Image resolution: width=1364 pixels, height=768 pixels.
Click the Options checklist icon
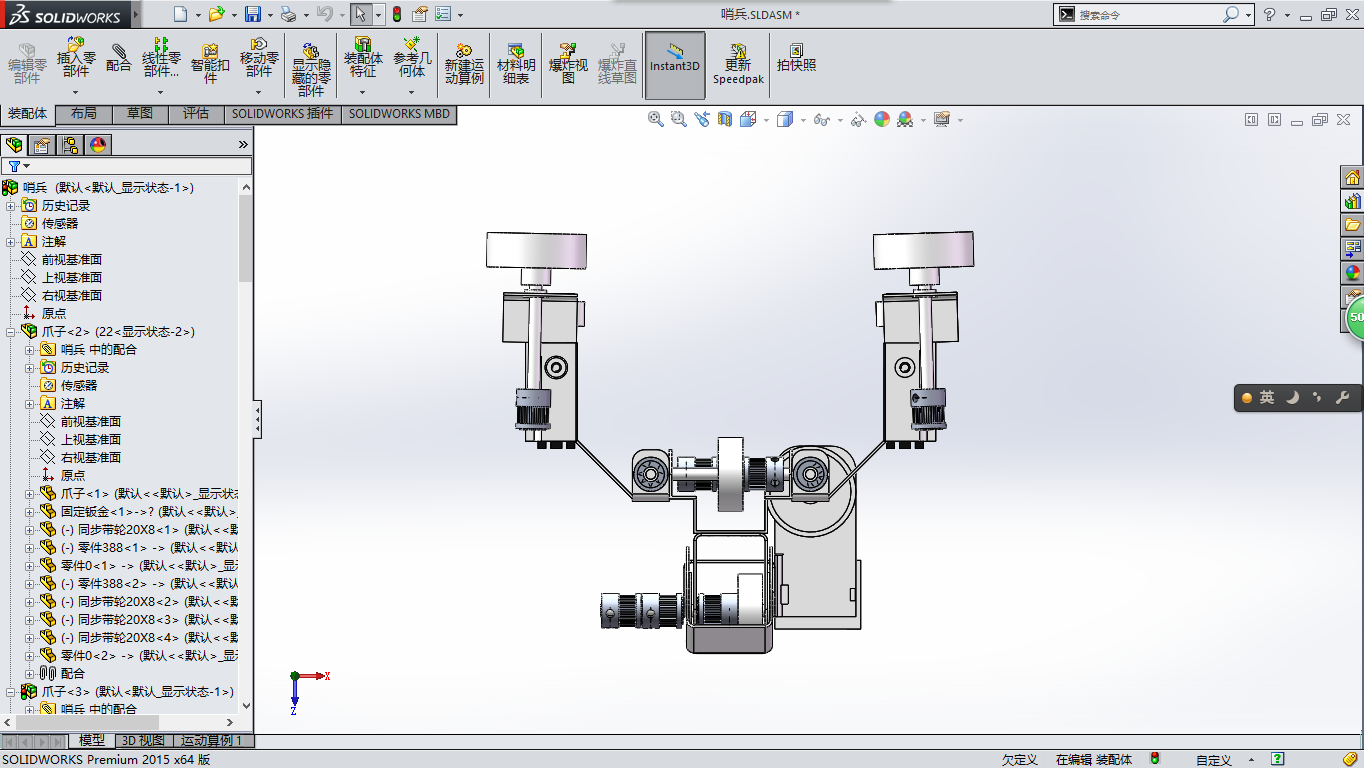[x=443, y=14]
